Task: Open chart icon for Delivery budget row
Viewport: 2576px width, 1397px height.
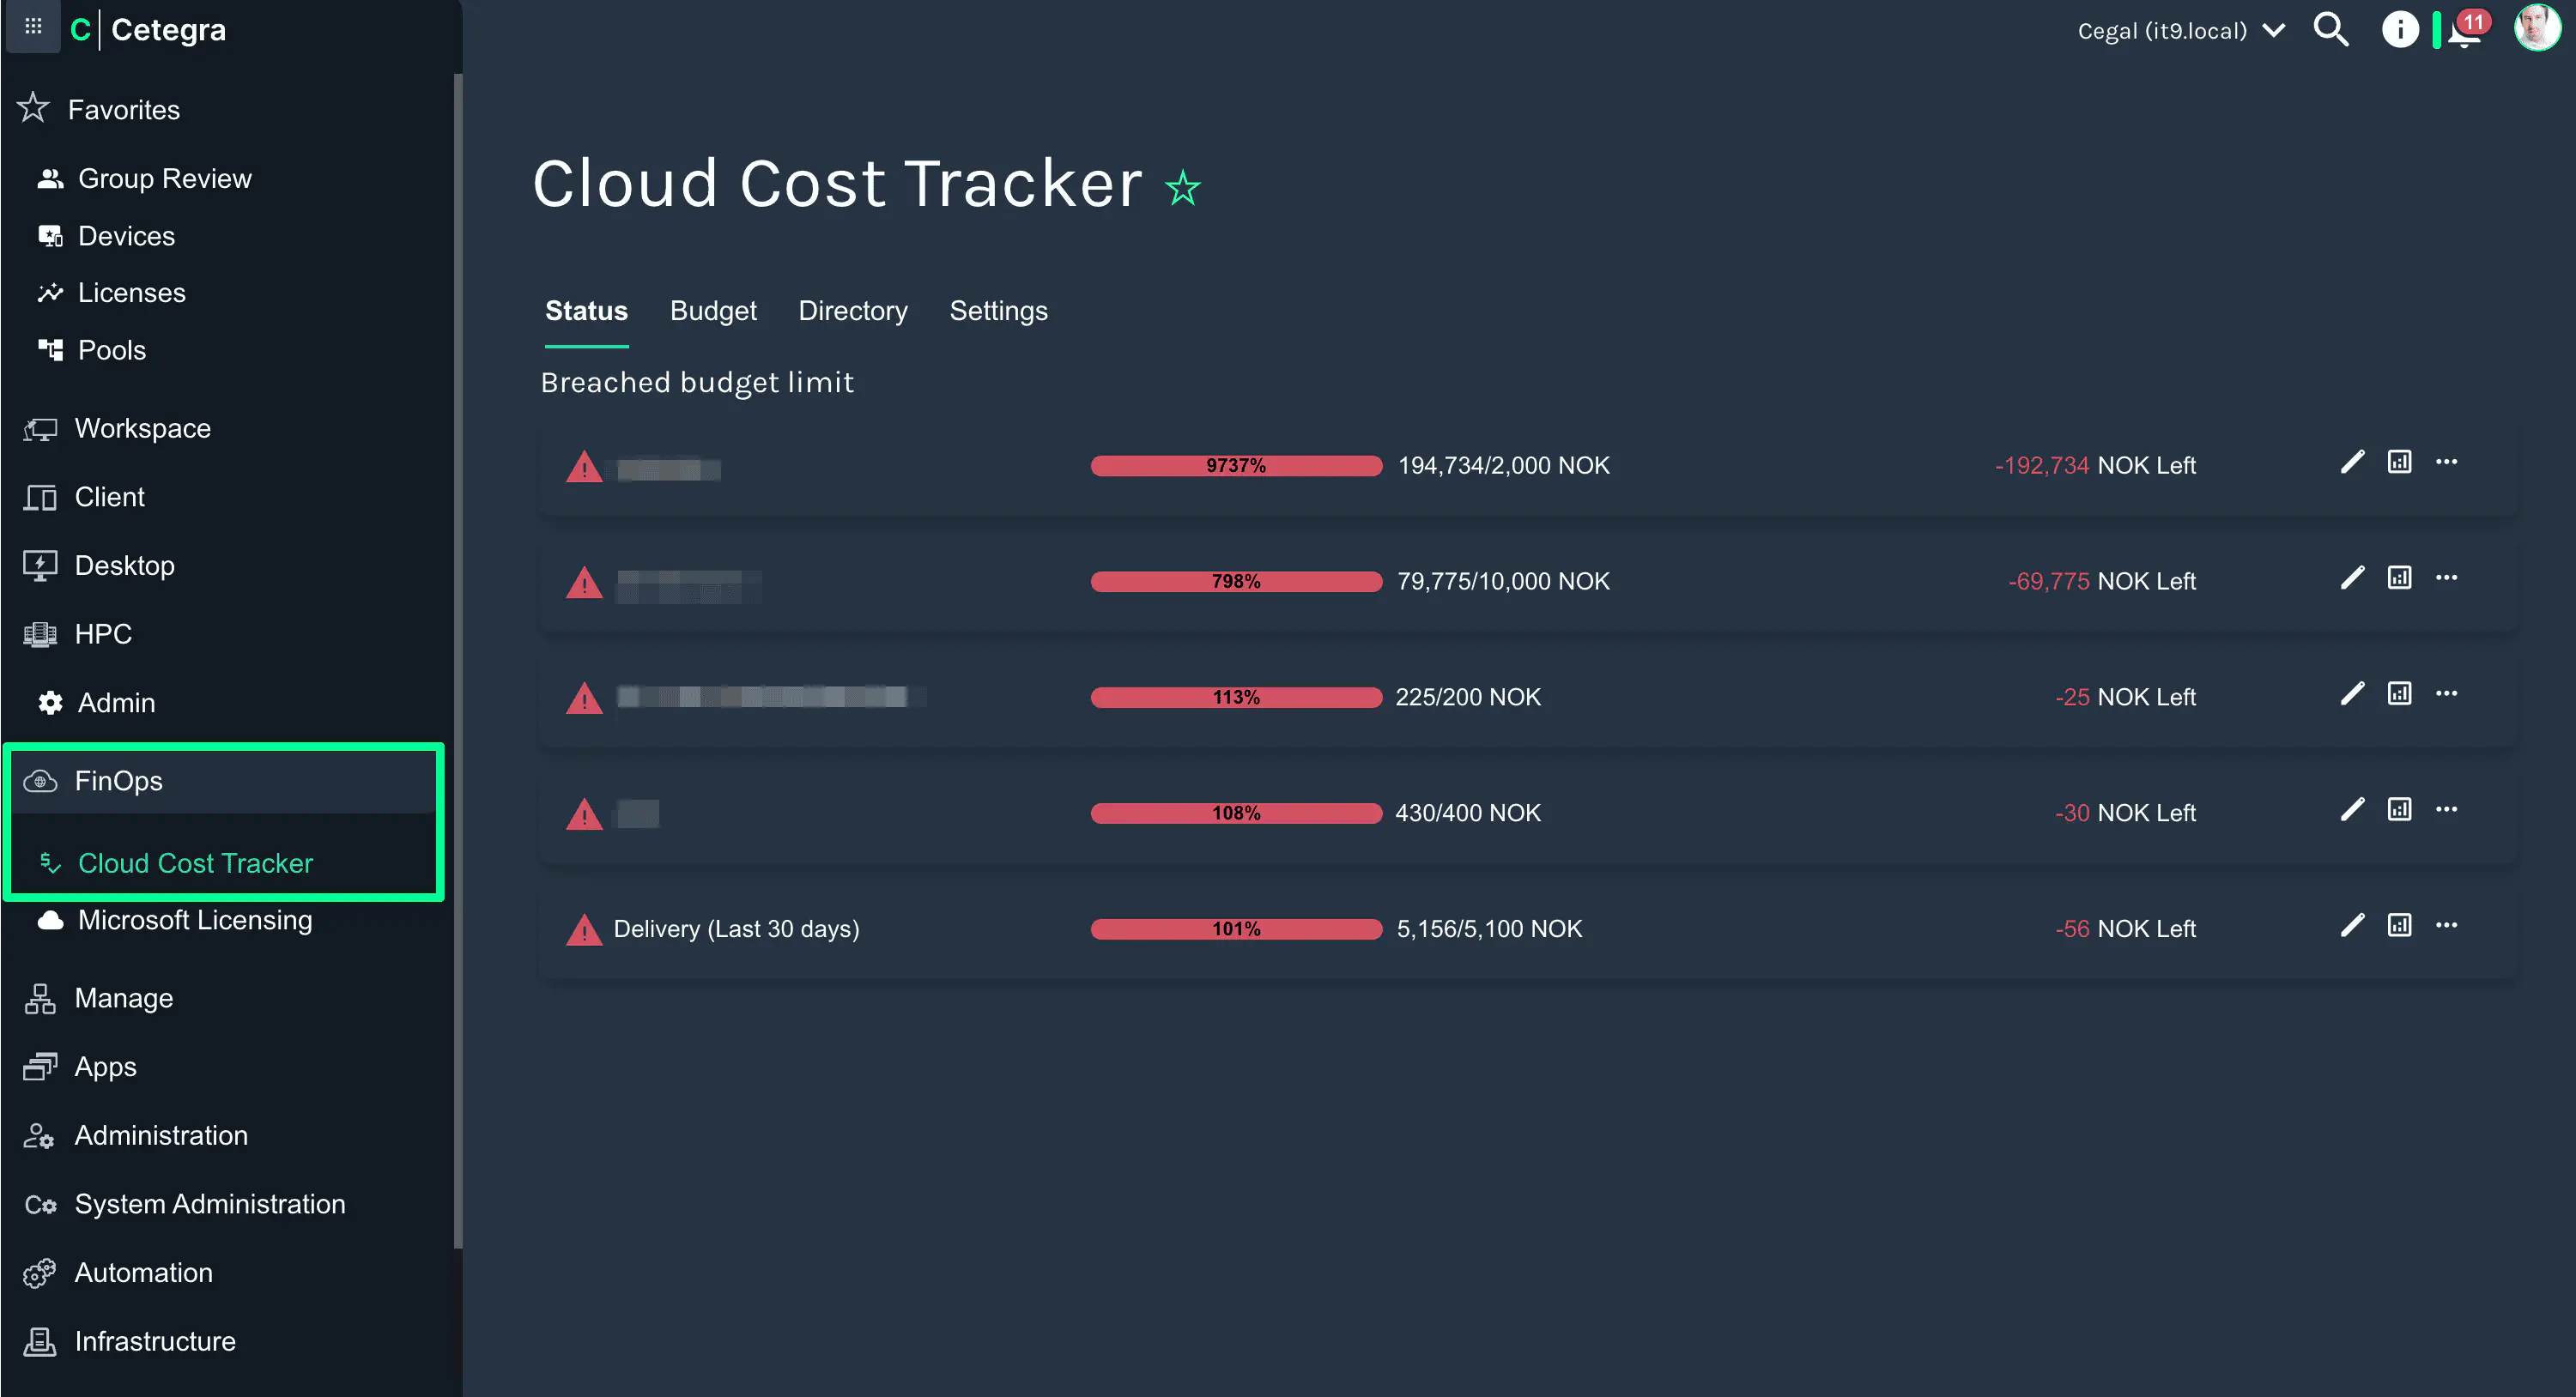Action: tap(2399, 925)
